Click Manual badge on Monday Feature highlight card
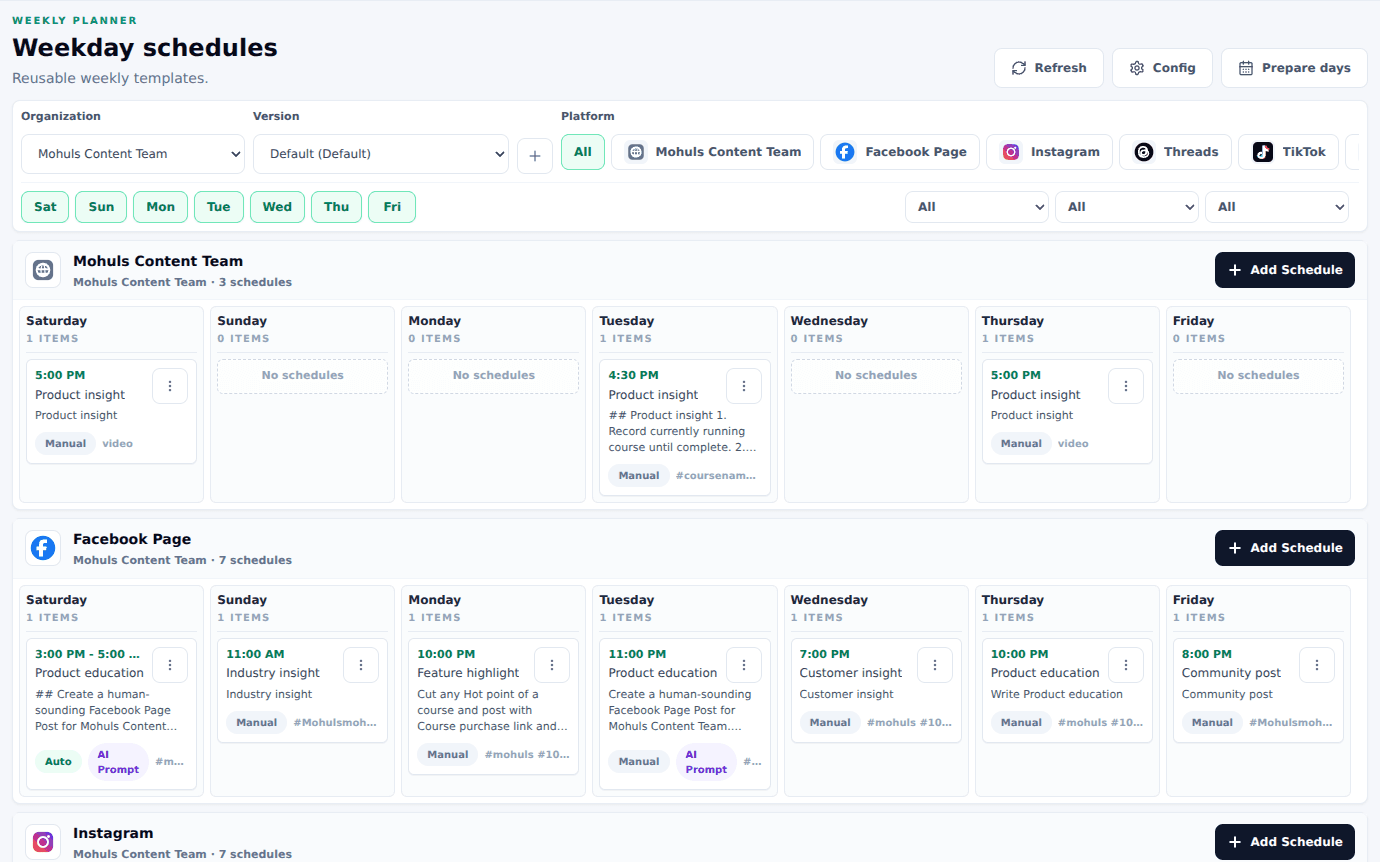1380x862 pixels. 448,755
